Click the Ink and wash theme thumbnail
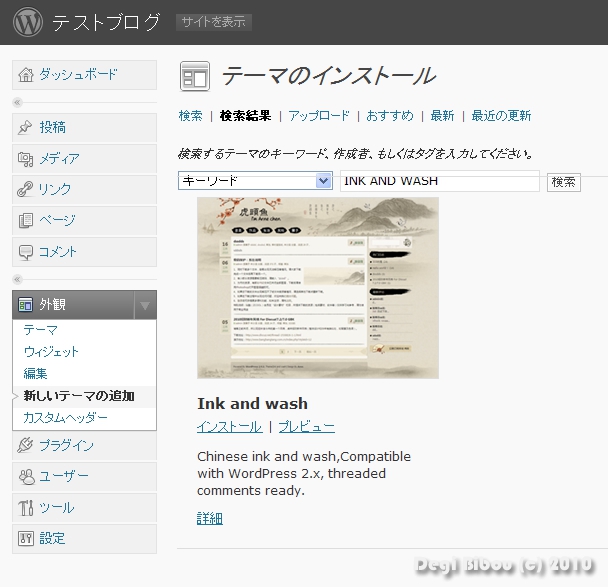The image size is (608, 587). pyautogui.click(x=318, y=288)
